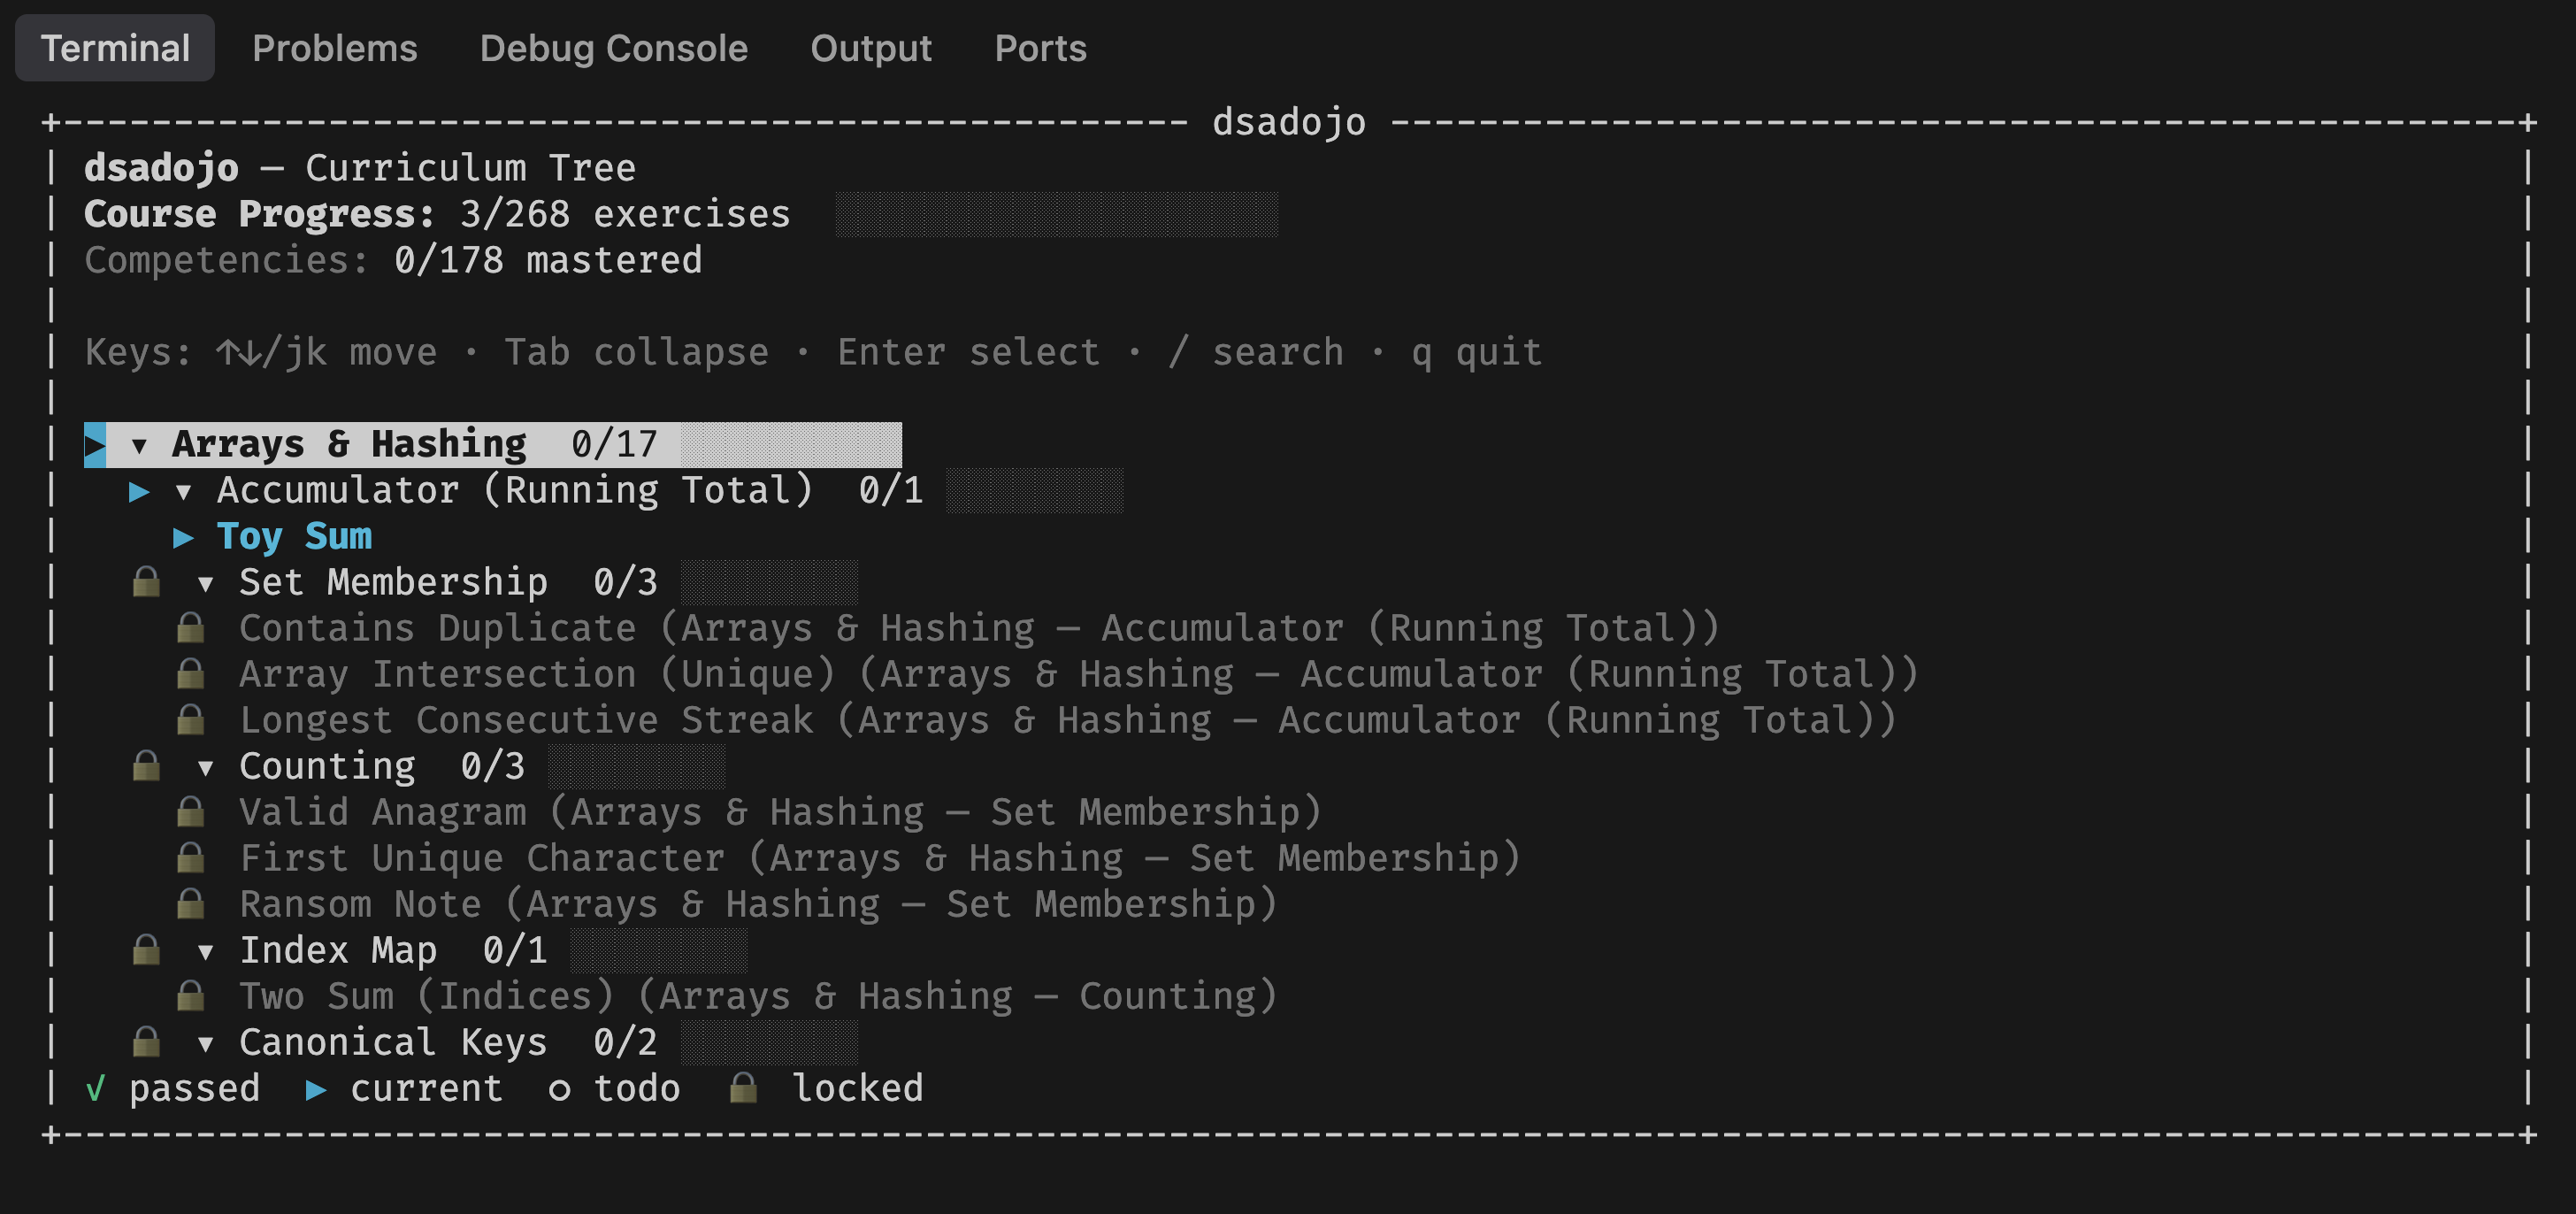The height and width of the screenshot is (1214, 2576).
Task: Collapse the Counting group triangle
Action: 205,767
